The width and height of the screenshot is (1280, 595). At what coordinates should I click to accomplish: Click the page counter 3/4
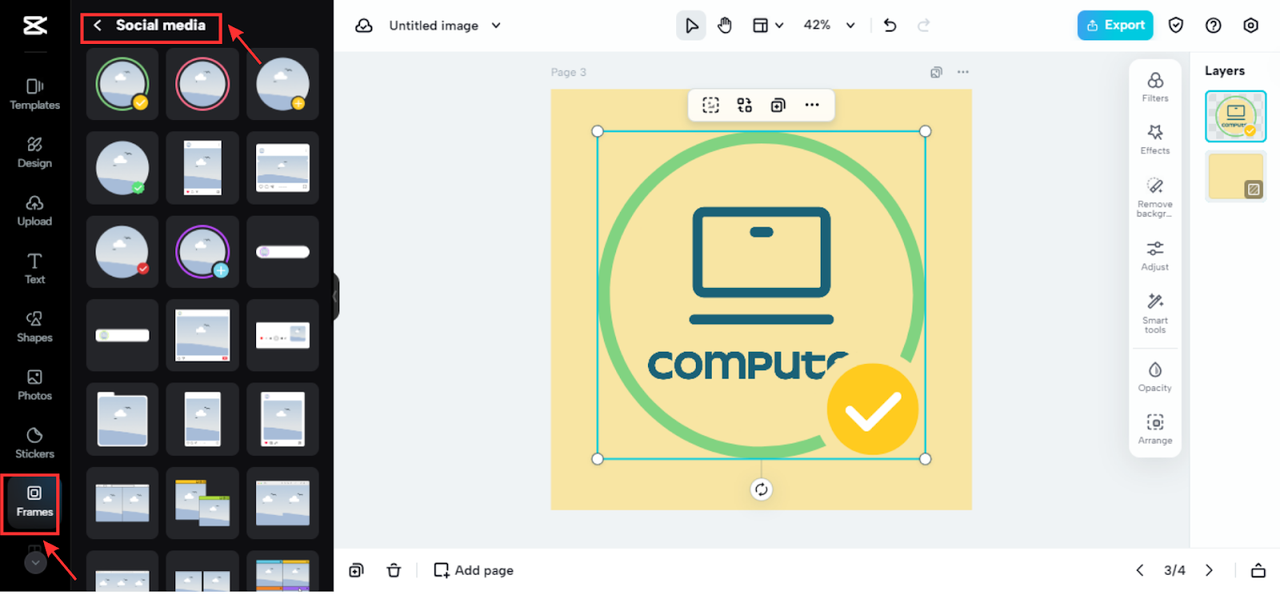click(x=1174, y=570)
